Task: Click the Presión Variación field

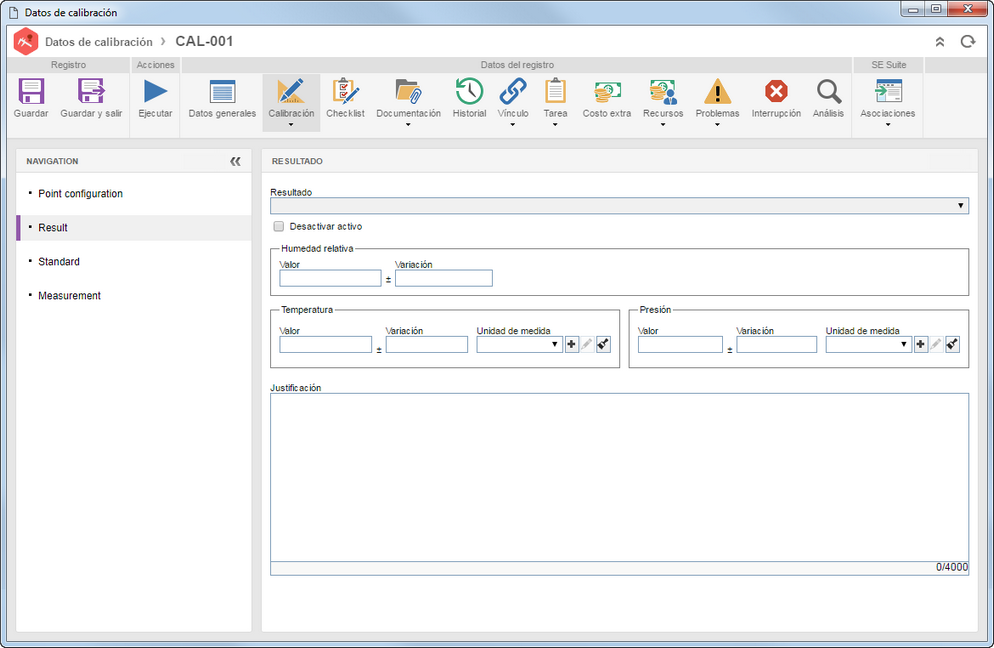Action: (x=777, y=344)
